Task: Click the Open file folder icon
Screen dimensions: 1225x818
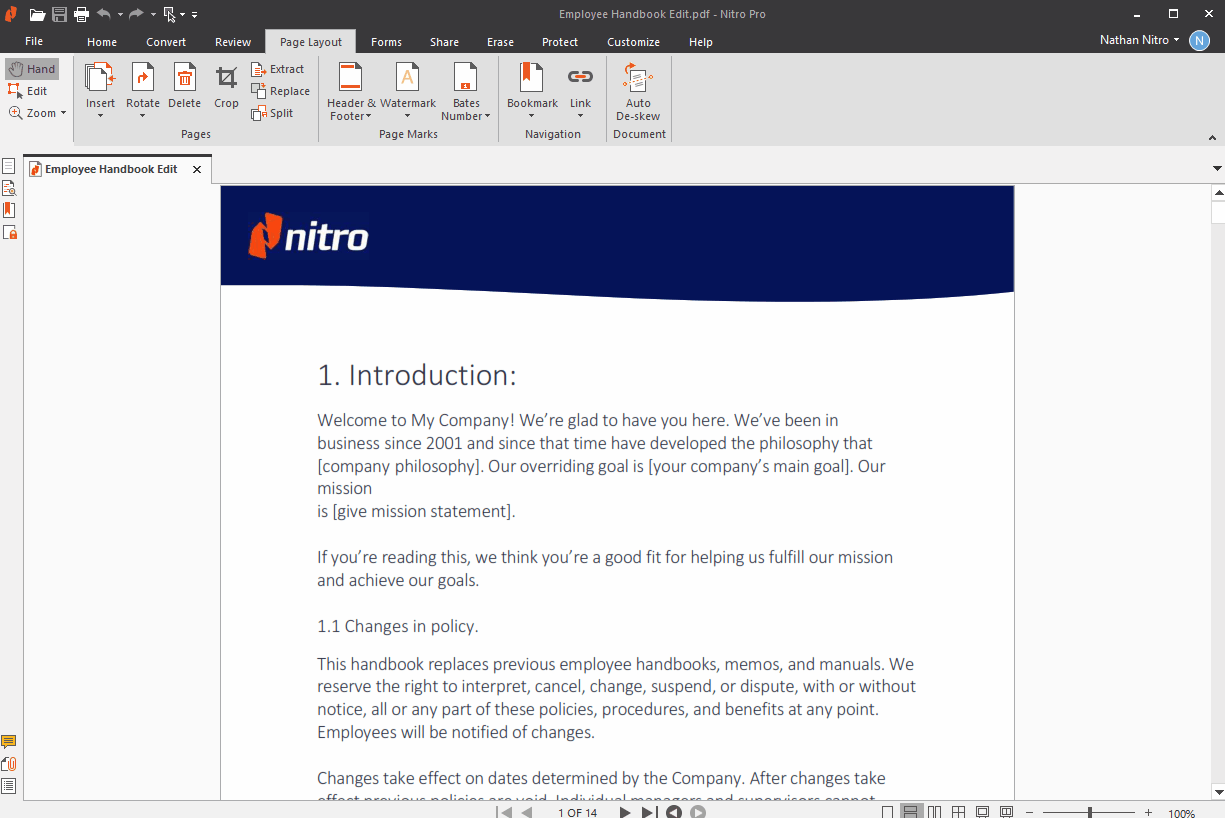Action: click(37, 14)
